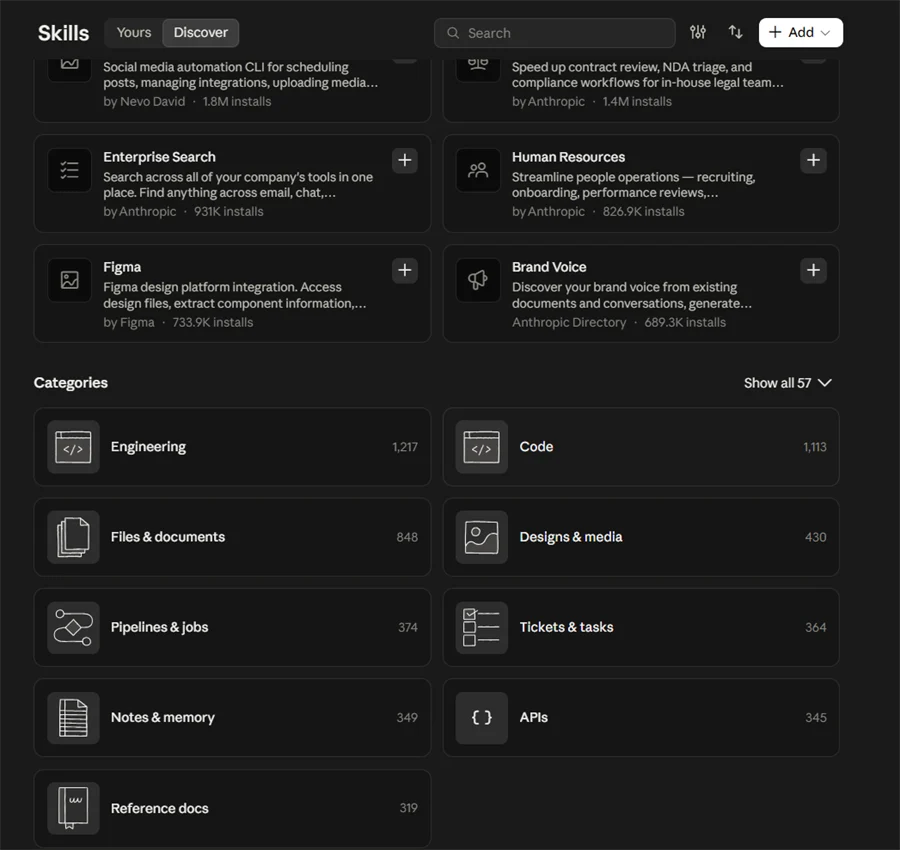Open the Notes & memory category
Image resolution: width=900 pixels, height=850 pixels.
point(232,717)
